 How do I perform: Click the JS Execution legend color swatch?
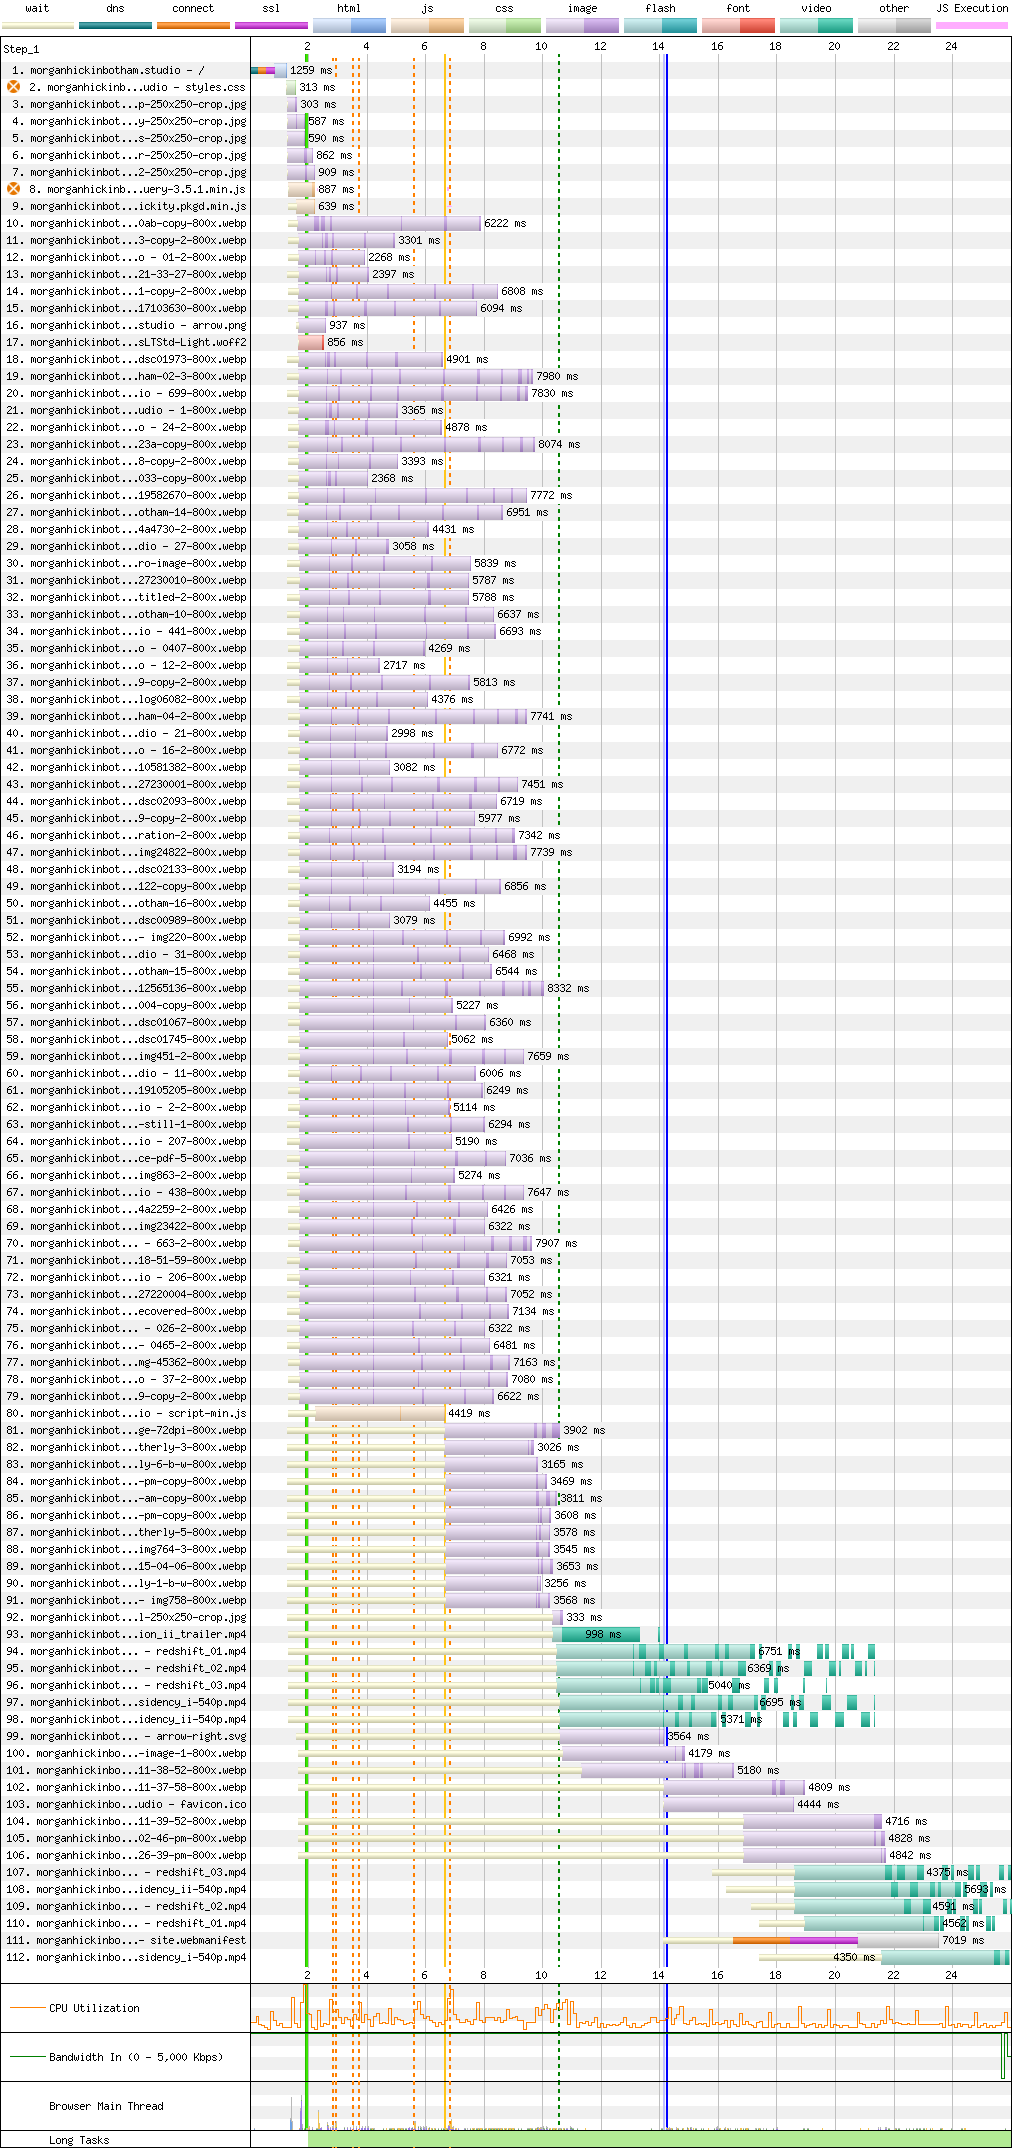point(972,25)
